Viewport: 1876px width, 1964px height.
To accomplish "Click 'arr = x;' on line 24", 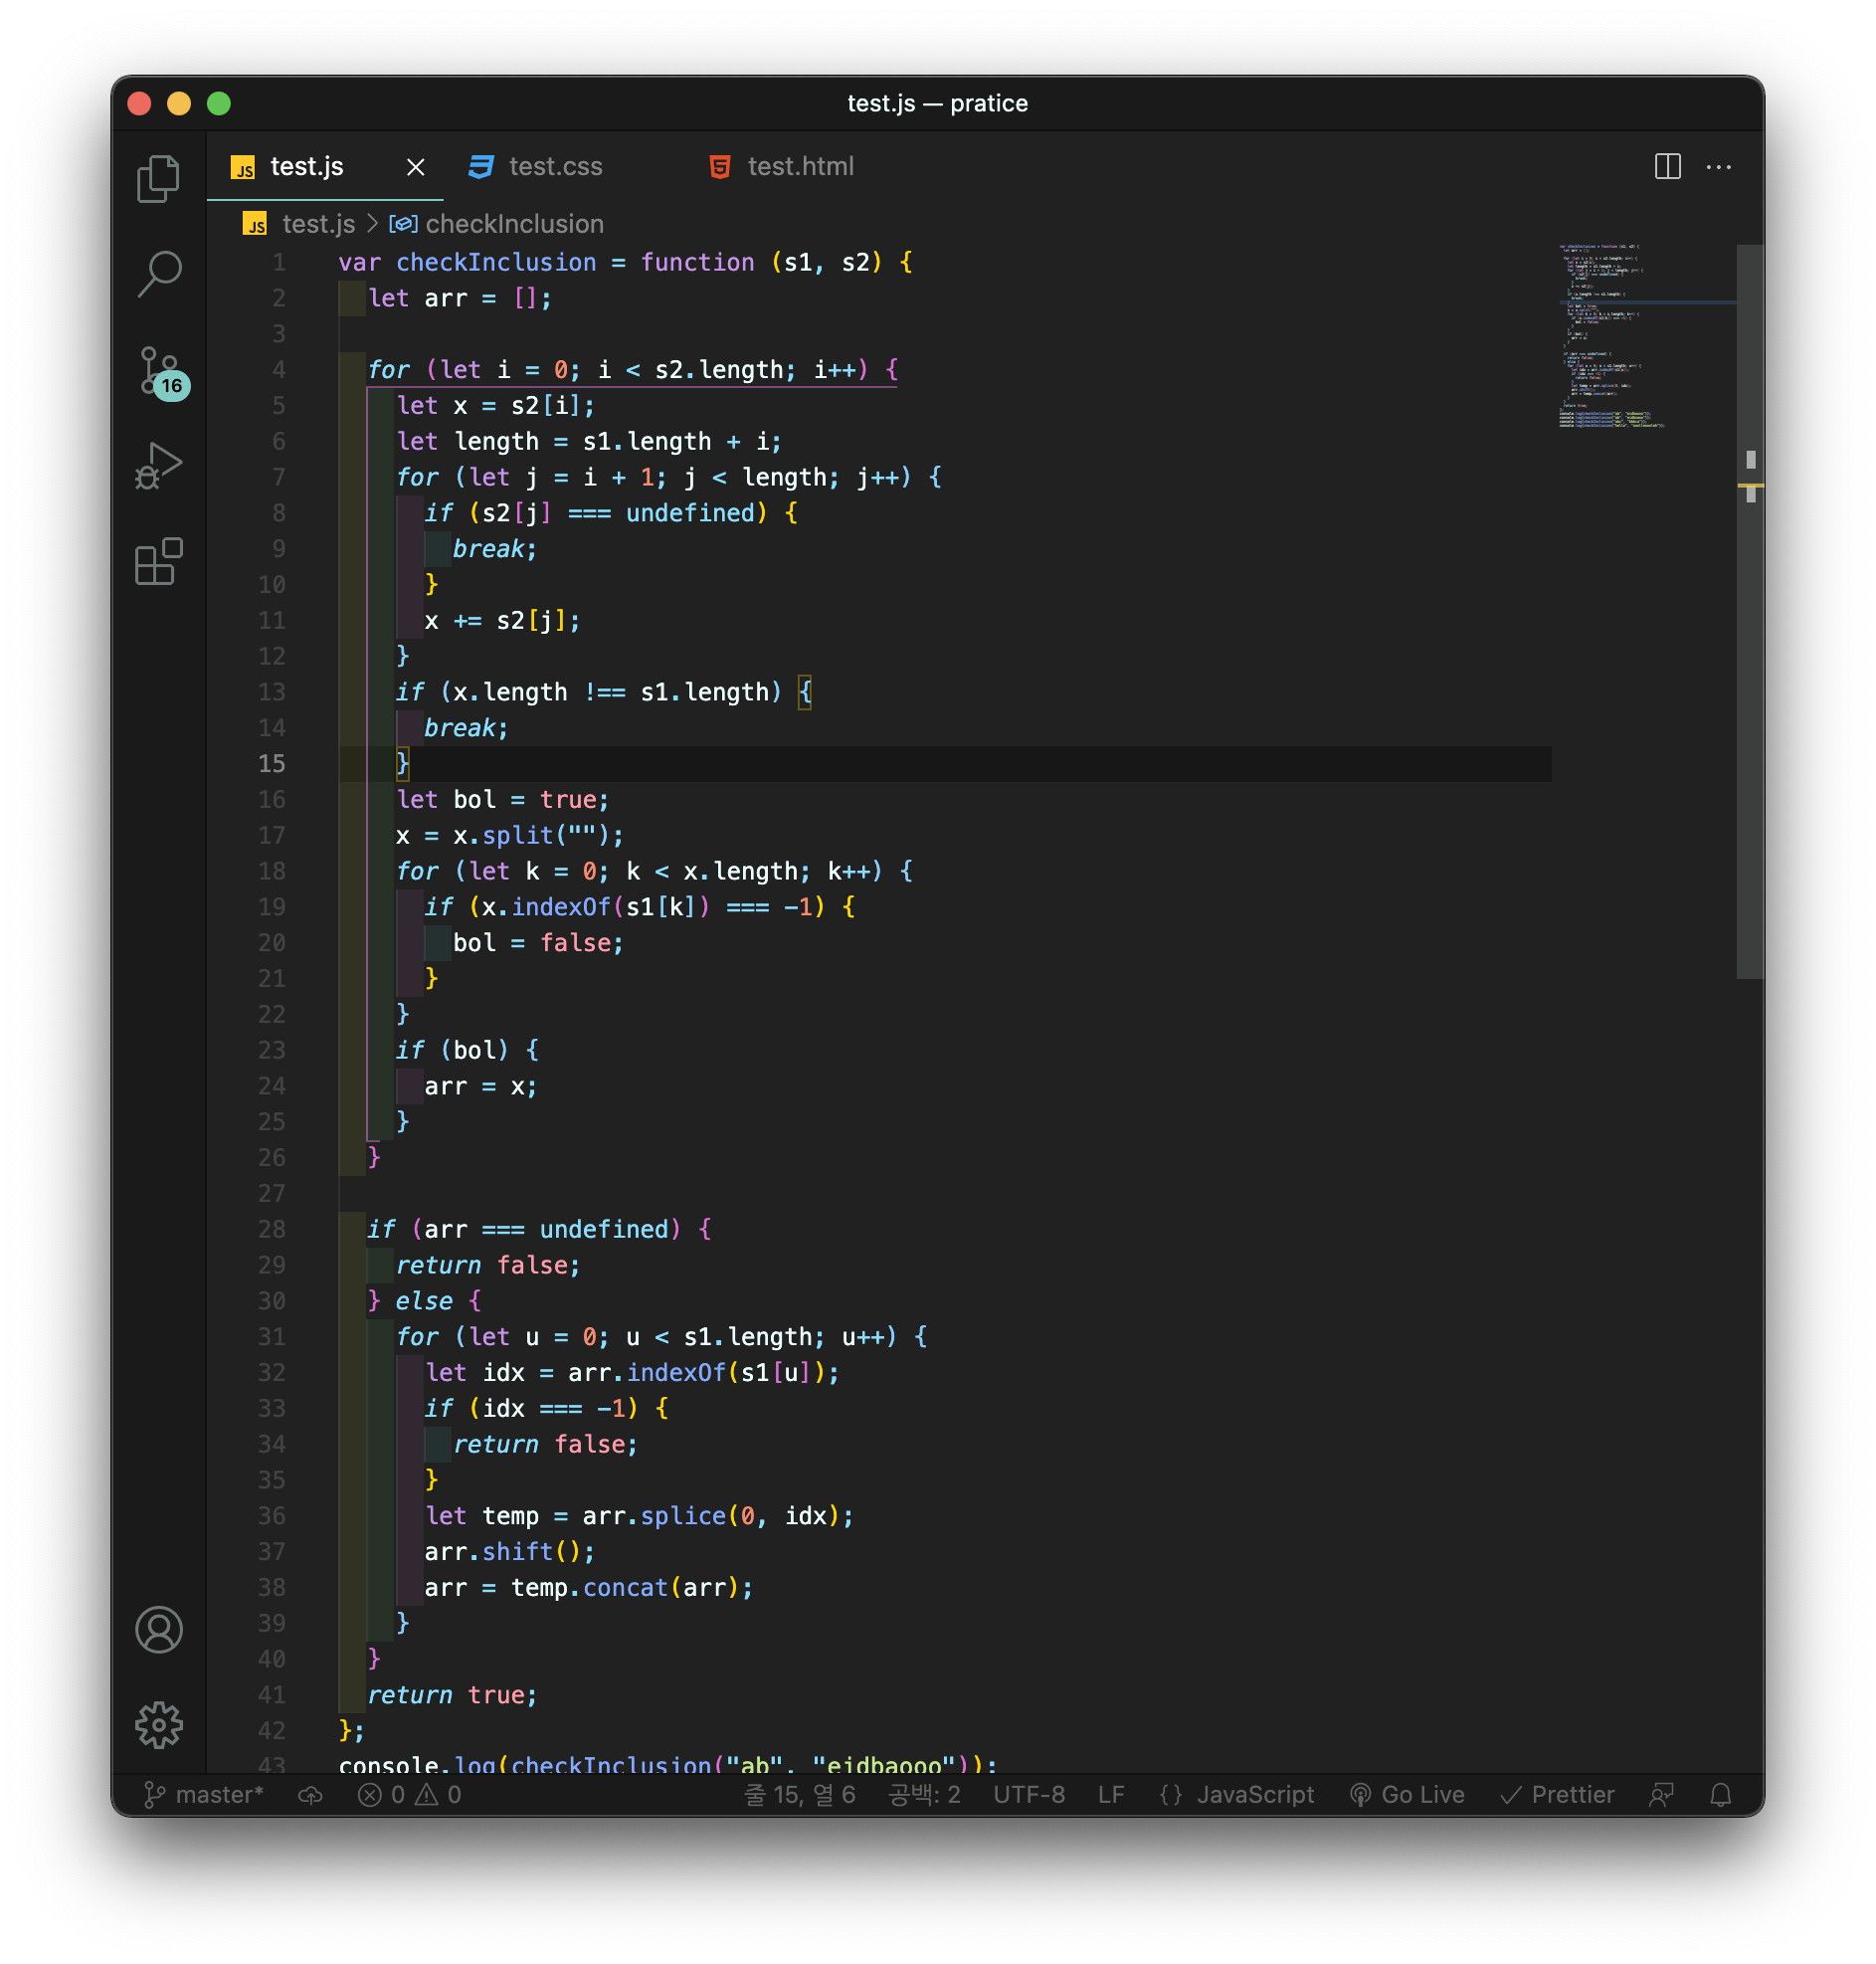I will pos(481,1085).
